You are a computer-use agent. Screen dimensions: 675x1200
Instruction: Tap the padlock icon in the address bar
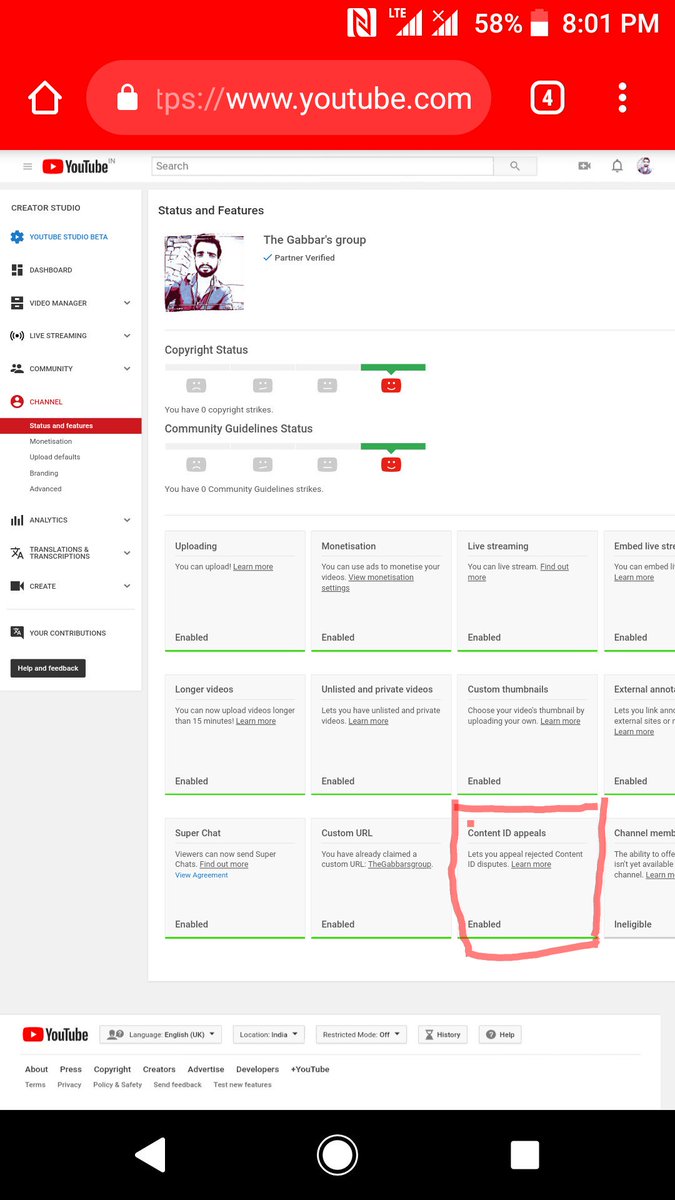click(127, 98)
